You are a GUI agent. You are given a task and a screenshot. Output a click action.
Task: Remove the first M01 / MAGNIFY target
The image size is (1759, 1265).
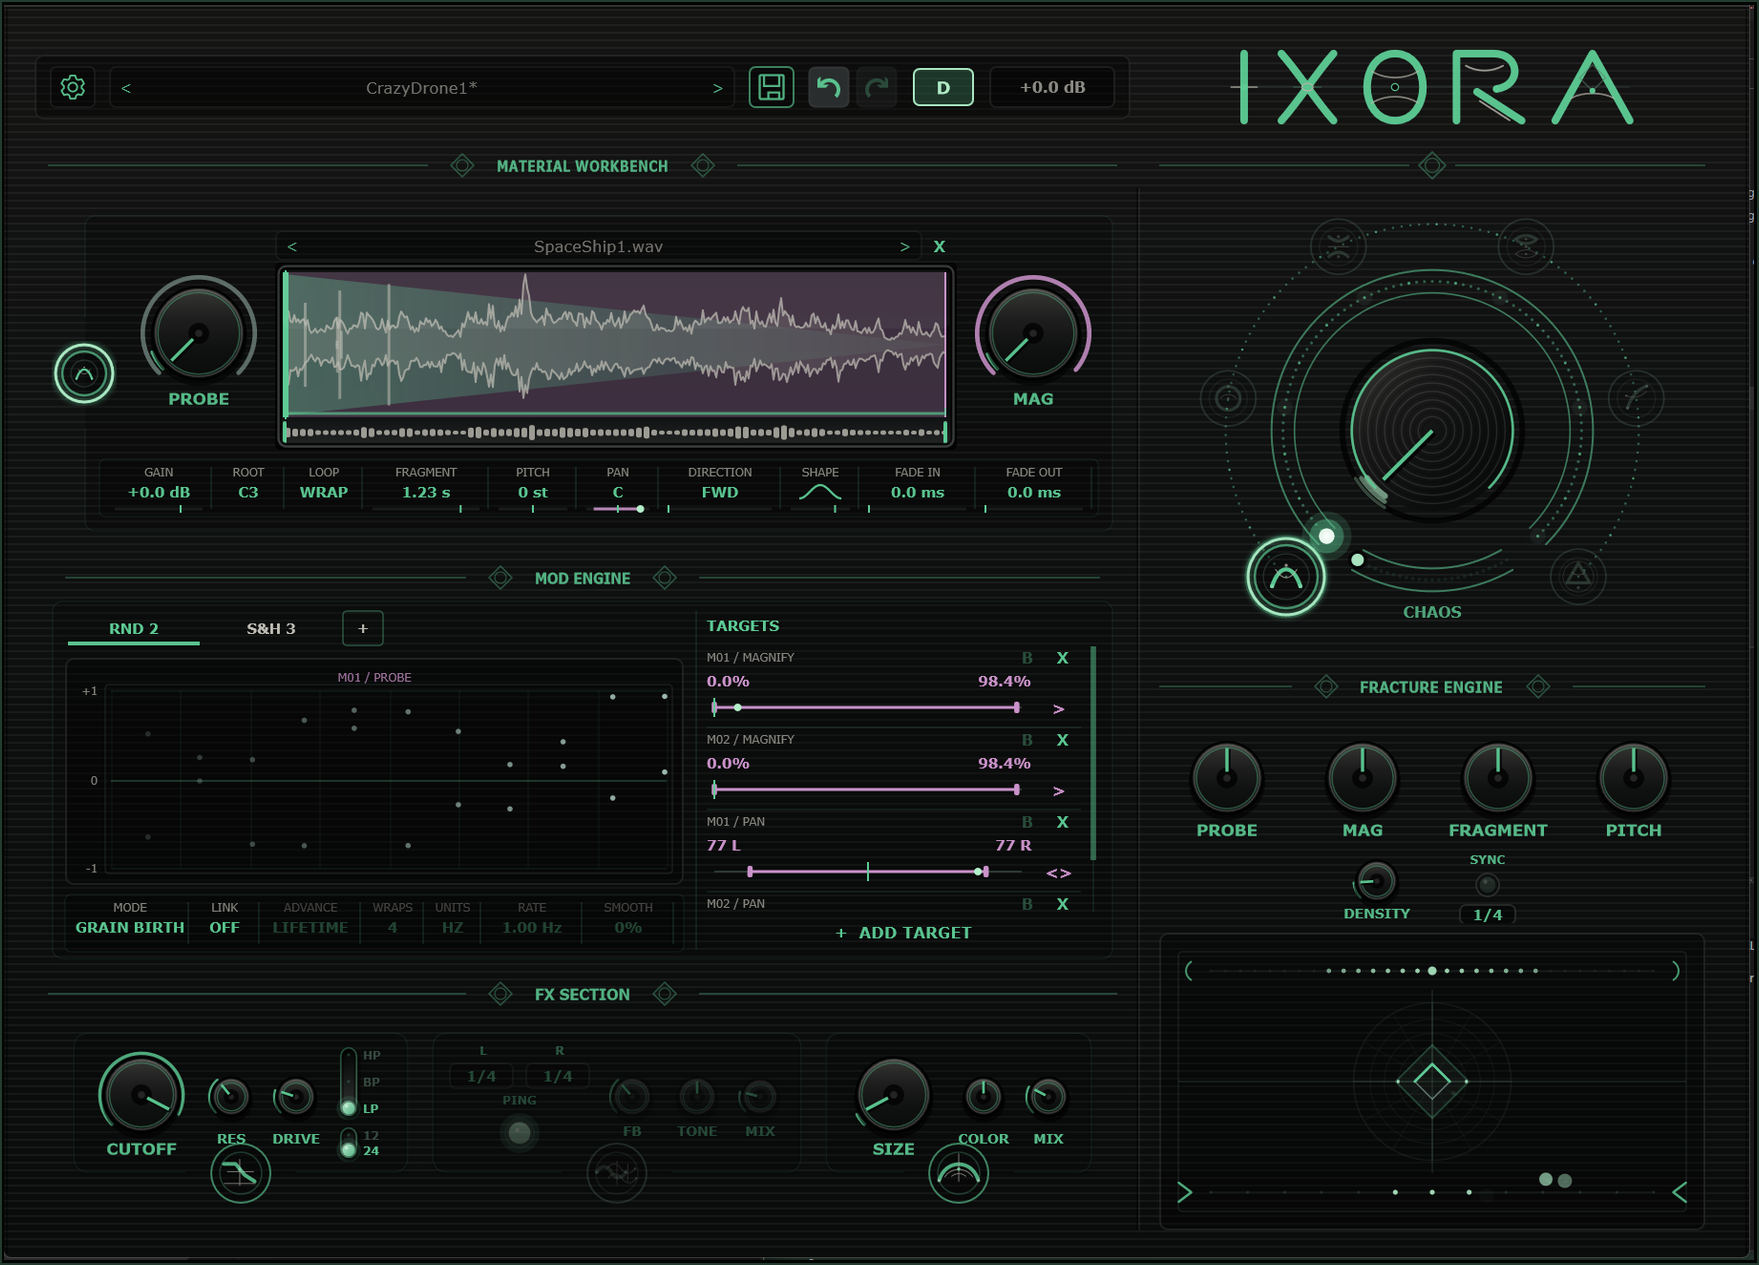click(x=1062, y=658)
